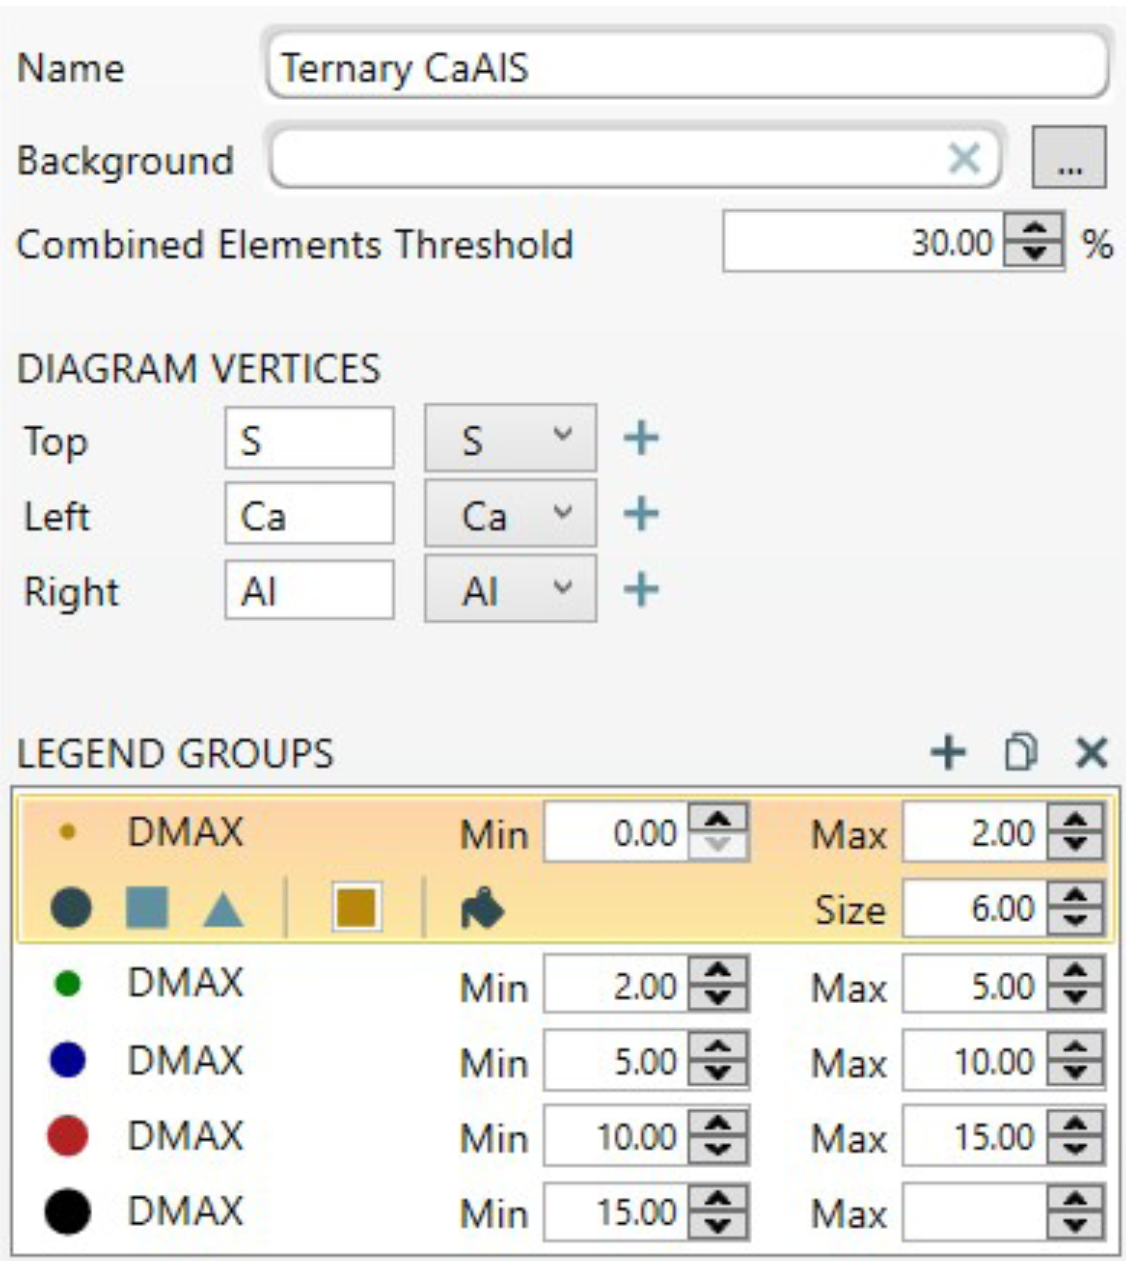
Task: Select the square marker shape
Action: (x=147, y=908)
